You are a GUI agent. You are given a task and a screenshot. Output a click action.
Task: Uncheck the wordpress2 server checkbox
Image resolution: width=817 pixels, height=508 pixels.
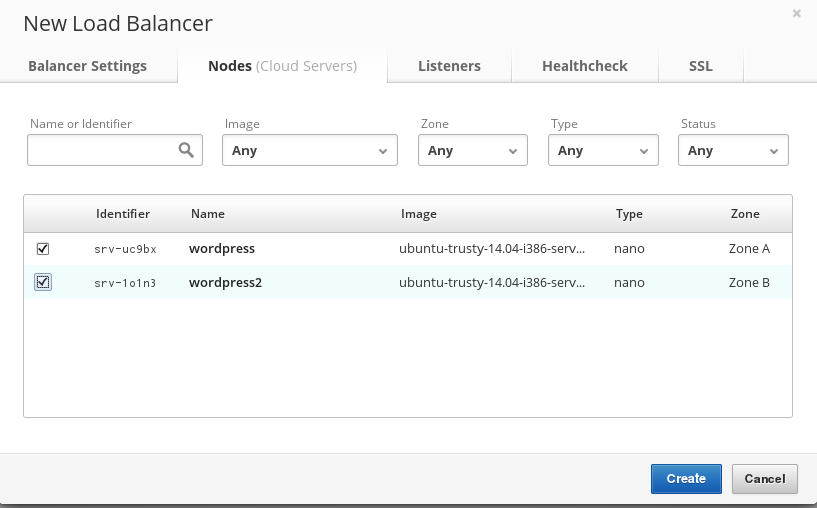click(x=43, y=282)
